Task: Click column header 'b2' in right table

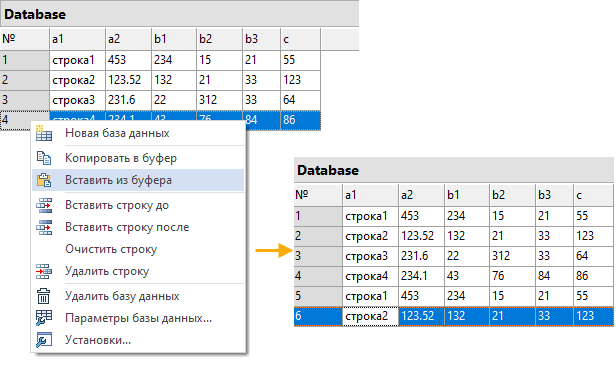Action: pos(513,195)
